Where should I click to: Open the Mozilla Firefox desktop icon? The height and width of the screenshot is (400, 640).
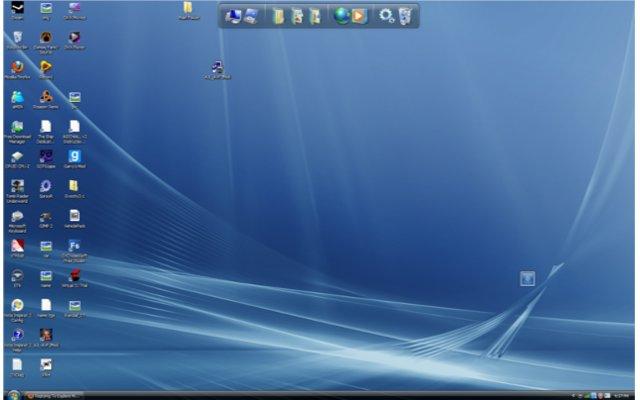tap(17, 67)
